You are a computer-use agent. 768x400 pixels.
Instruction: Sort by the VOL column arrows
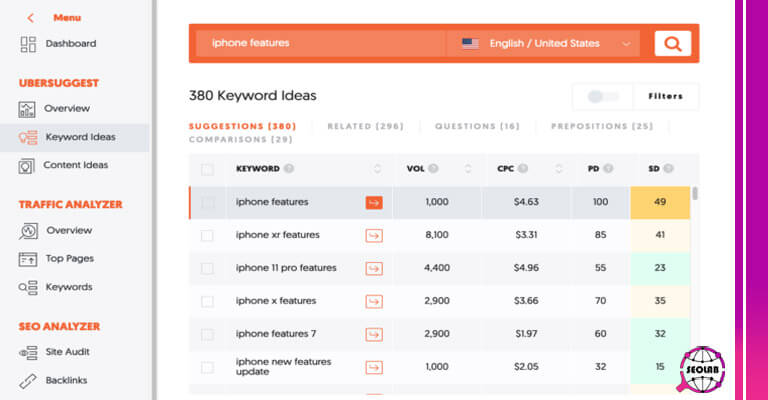(x=468, y=169)
